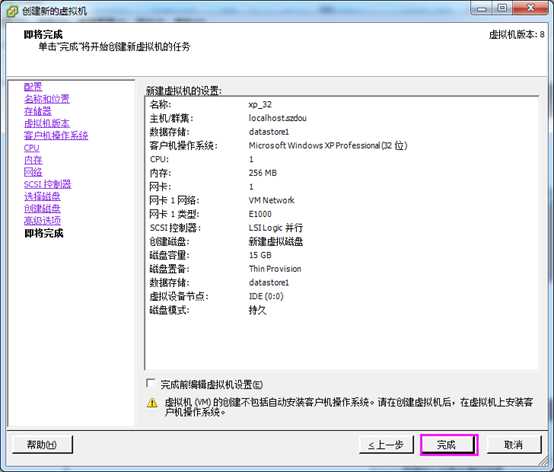Select the LSI Logic 并行 value
This screenshot has width=554, height=472.
[x=276, y=228]
